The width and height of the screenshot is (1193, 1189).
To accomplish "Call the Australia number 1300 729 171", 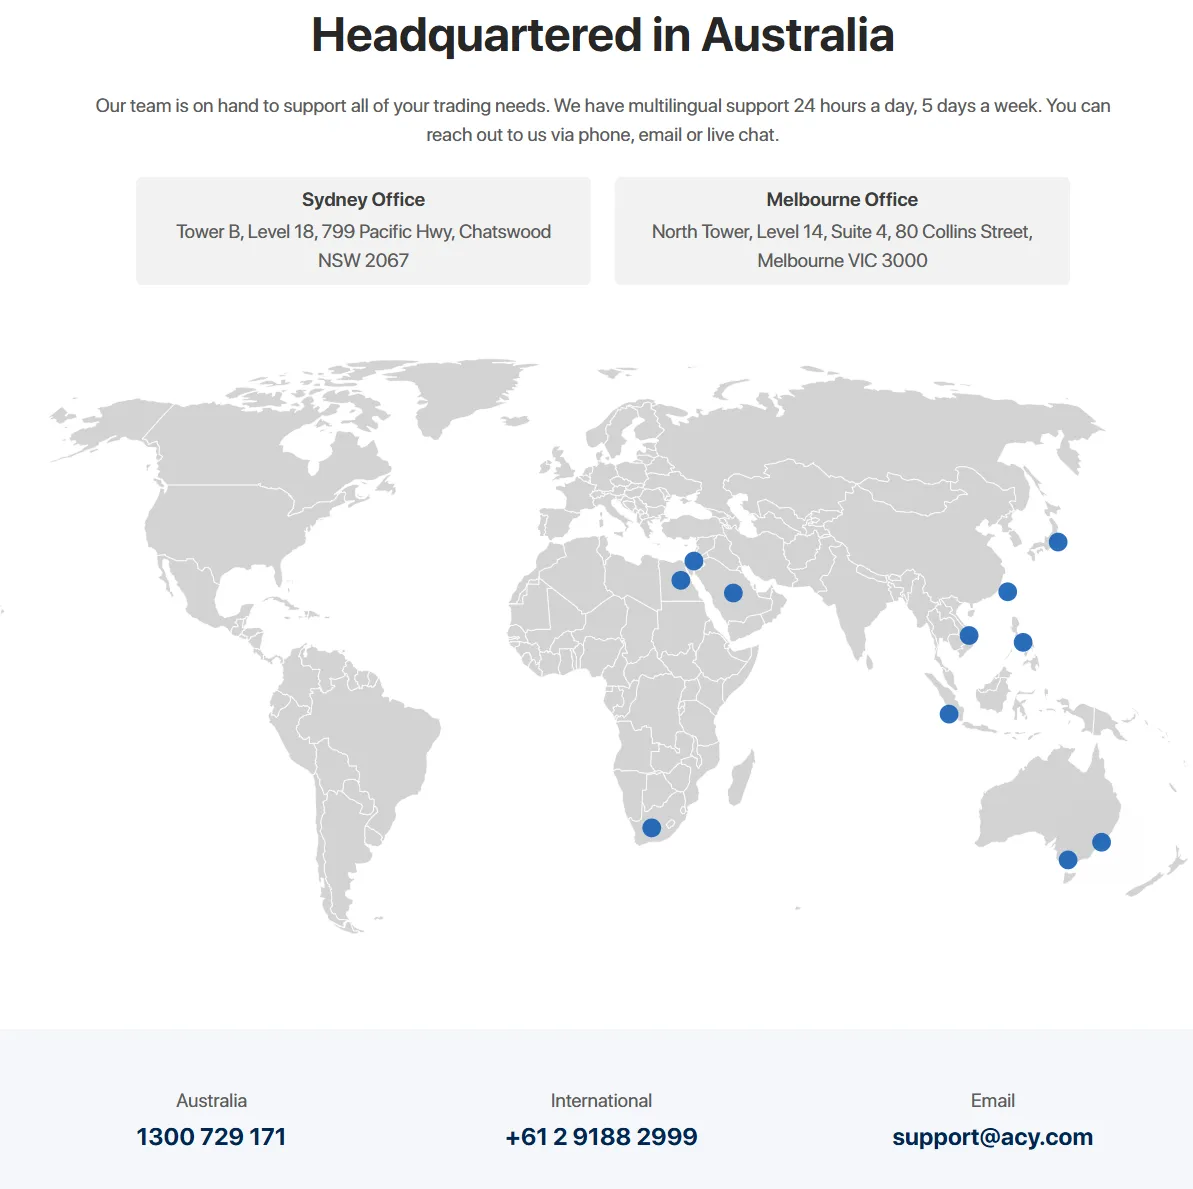I will click(x=211, y=1137).
